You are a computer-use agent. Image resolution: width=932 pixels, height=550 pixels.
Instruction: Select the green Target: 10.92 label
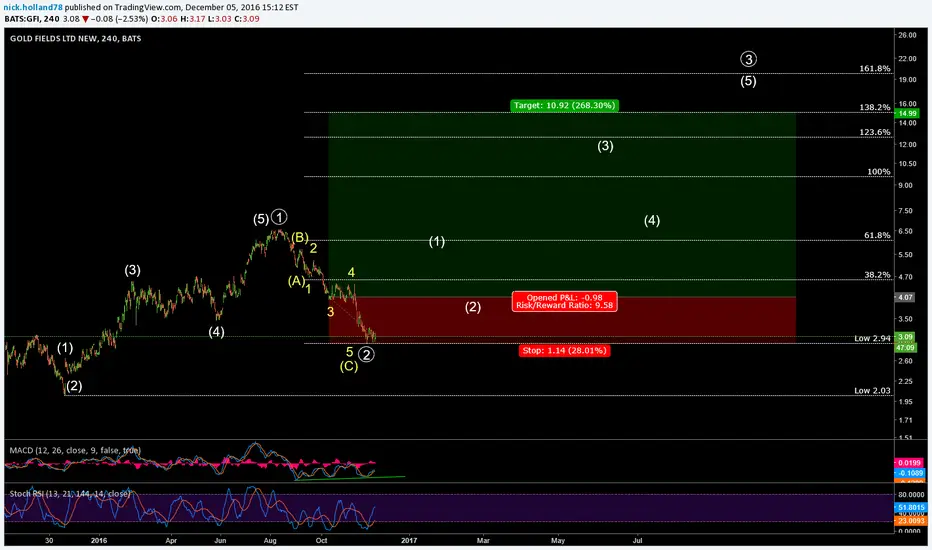pos(564,105)
